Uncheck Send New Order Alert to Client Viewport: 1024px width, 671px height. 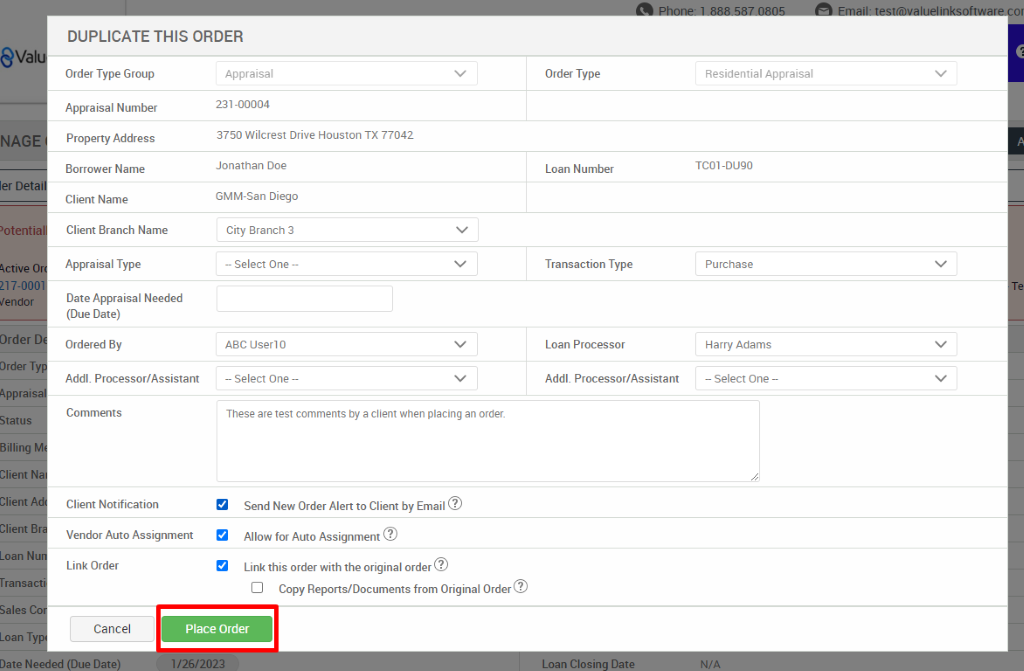(222, 504)
